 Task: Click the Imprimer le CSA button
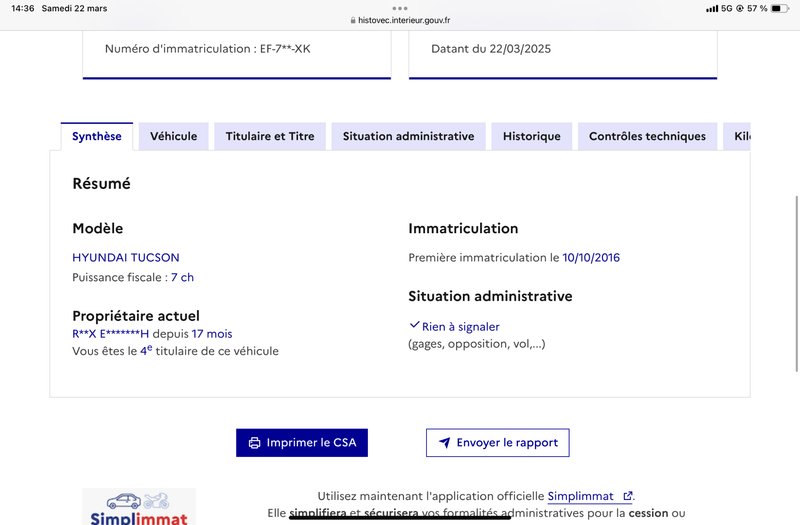coord(302,442)
